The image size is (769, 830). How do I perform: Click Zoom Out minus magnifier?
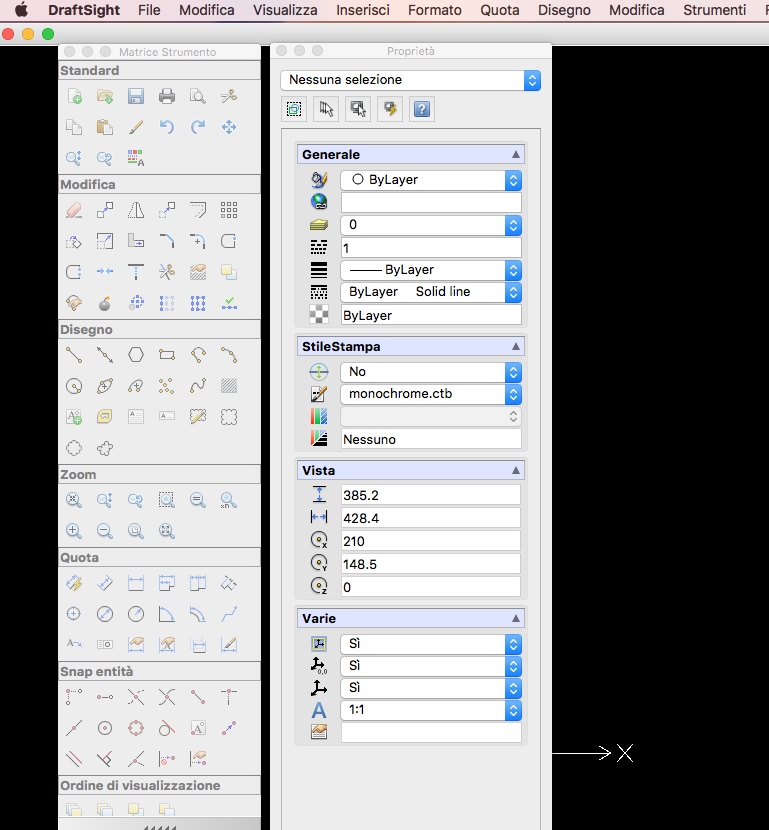coord(105,530)
